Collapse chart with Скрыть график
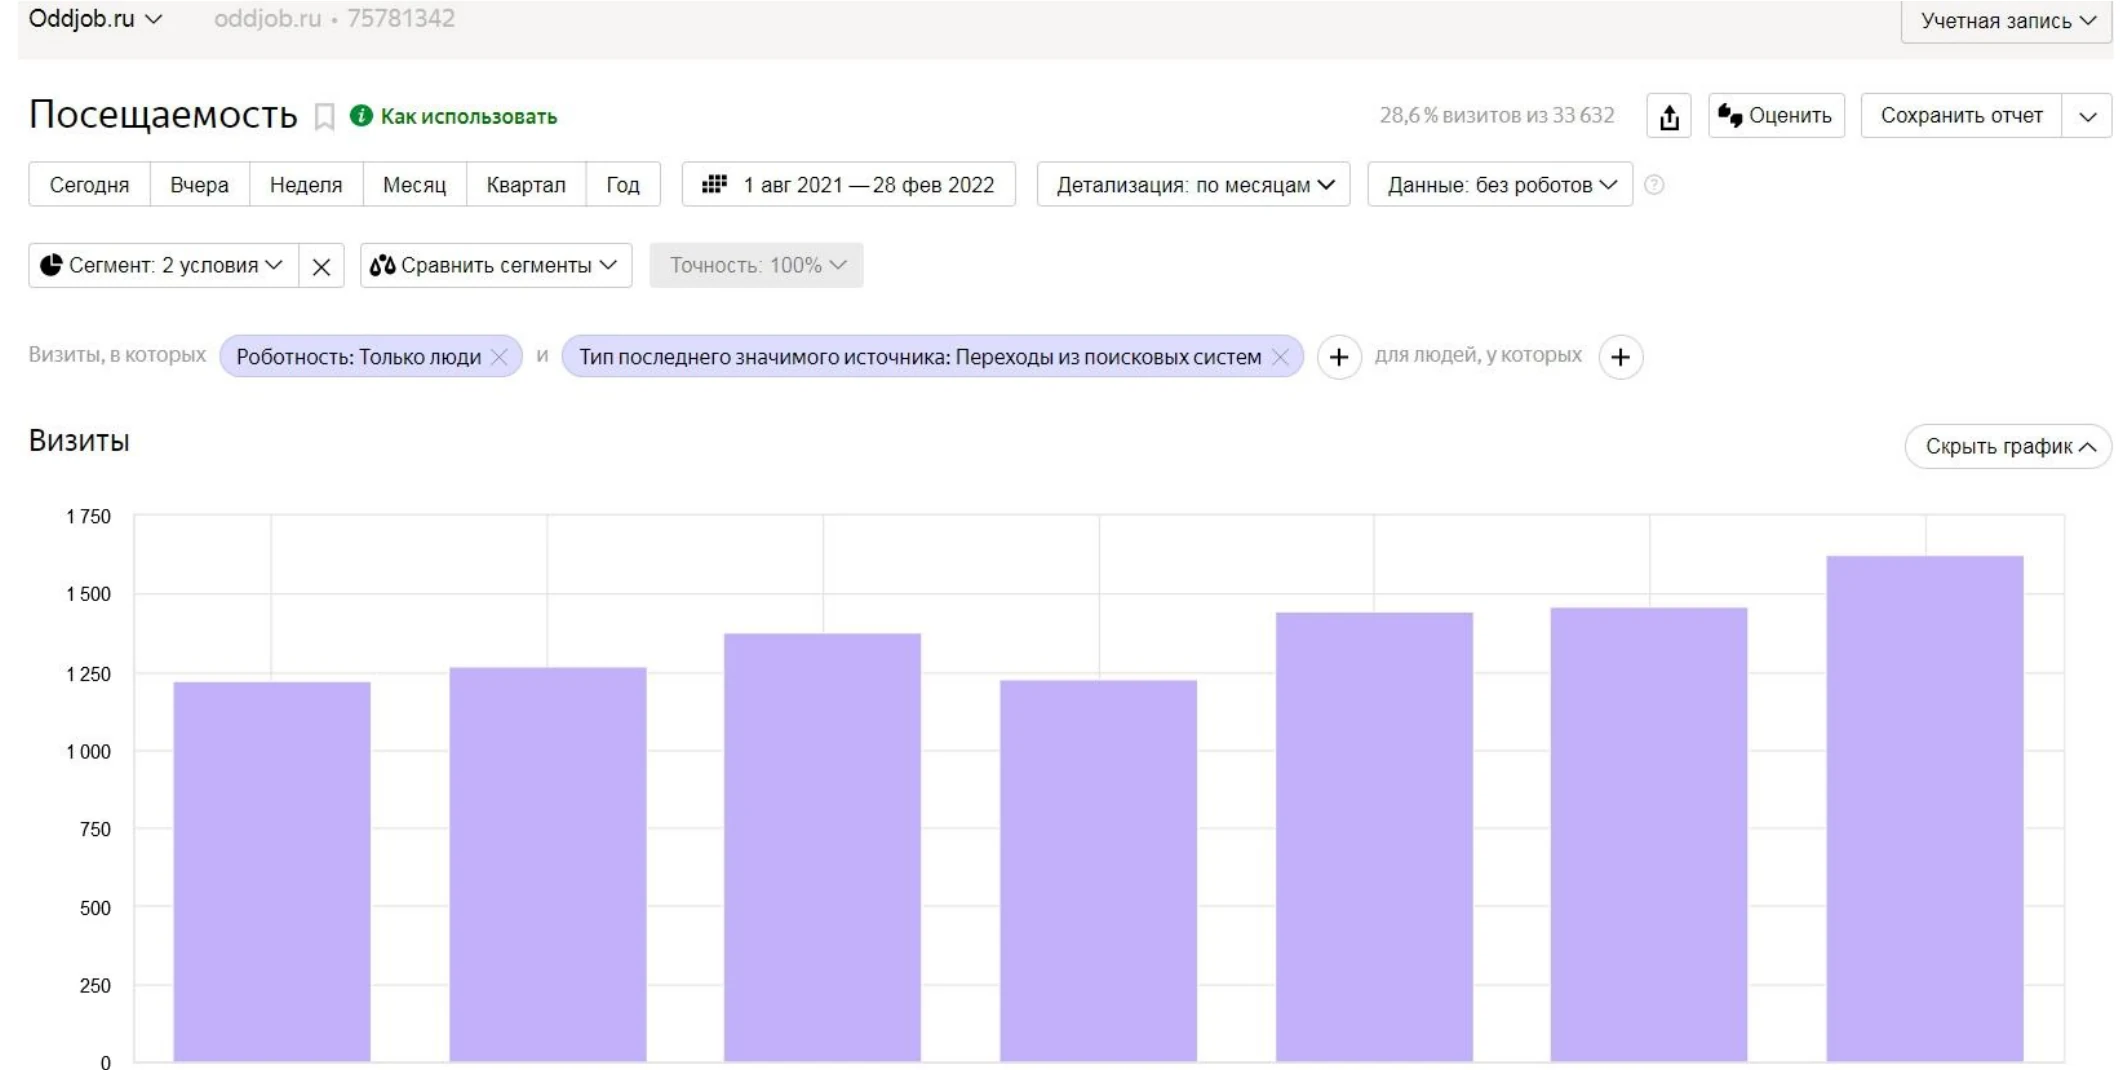 tap(2008, 446)
